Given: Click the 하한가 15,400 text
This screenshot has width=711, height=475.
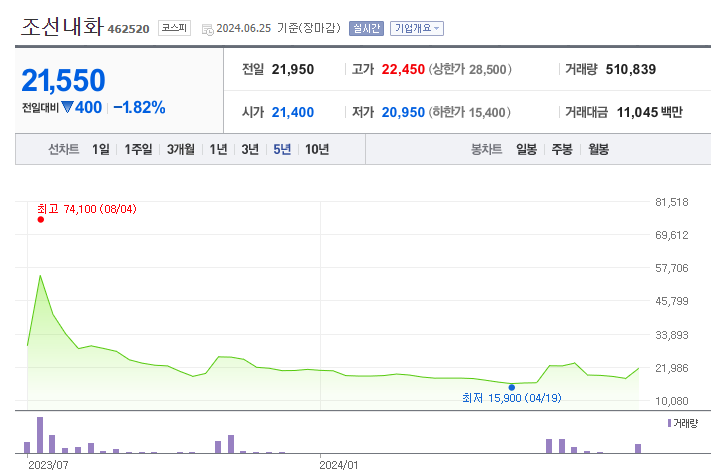Looking at the screenshot, I should (x=470, y=112).
